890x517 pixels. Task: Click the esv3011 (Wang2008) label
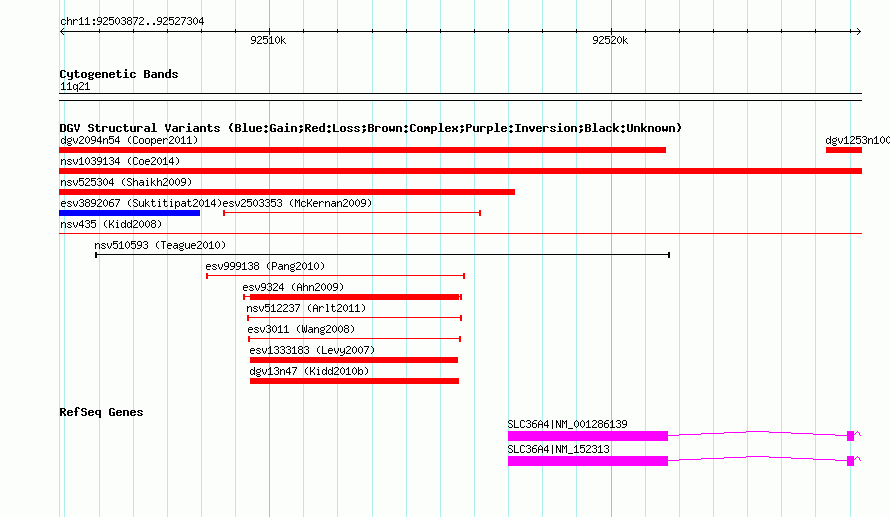pos(301,329)
